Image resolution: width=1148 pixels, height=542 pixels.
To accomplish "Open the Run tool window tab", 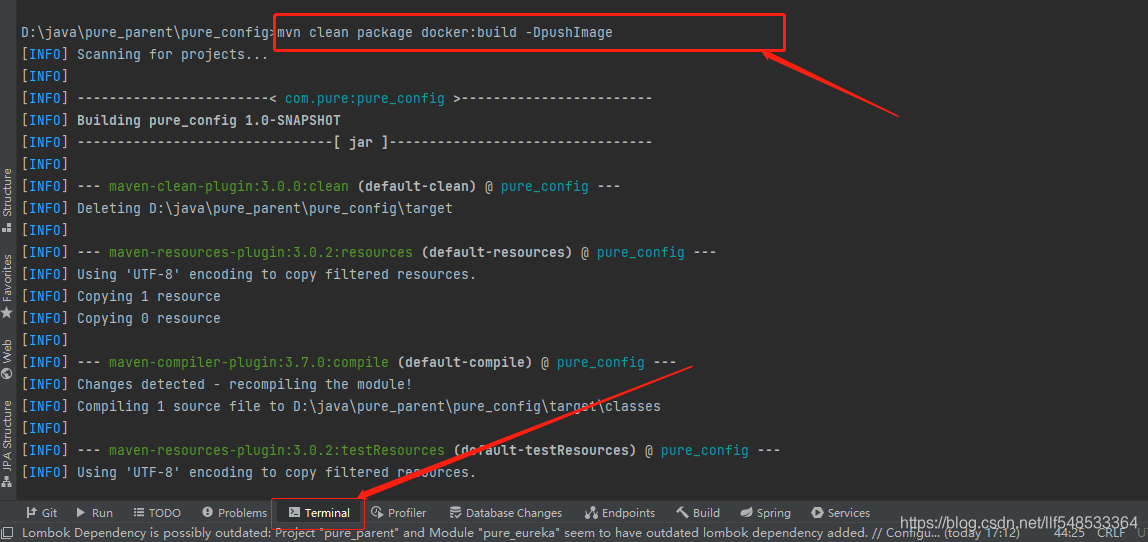I will click(94, 513).
